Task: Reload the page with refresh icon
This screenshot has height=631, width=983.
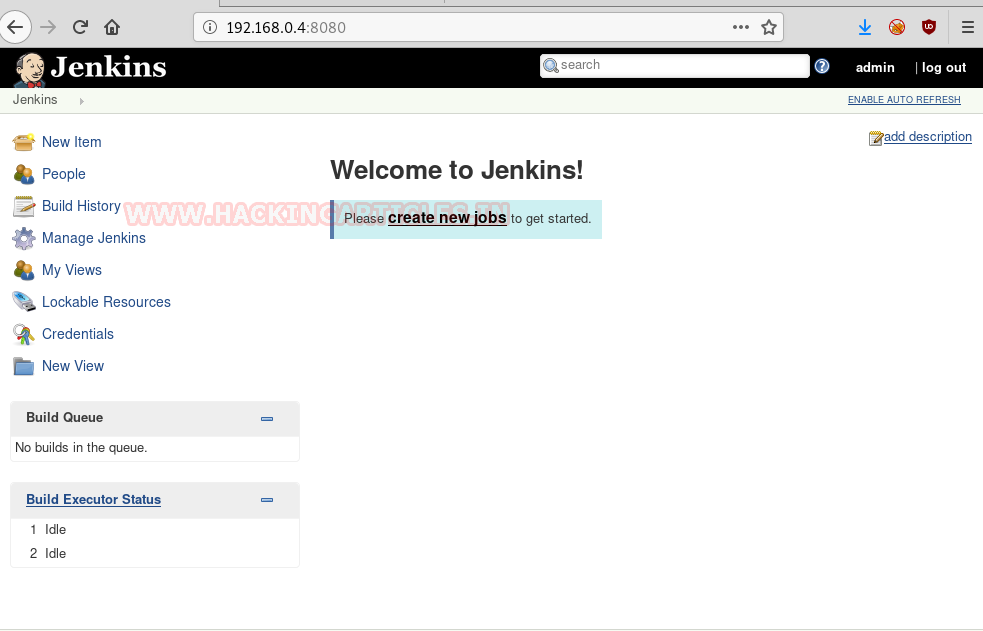Action: point(80,27)
